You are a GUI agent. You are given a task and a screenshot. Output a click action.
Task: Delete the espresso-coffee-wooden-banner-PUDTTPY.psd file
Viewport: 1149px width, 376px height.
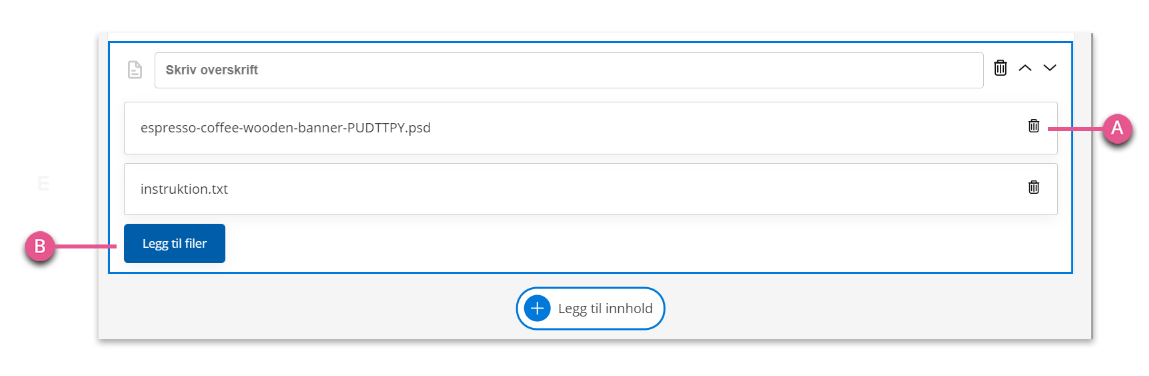click(1033, 126)
